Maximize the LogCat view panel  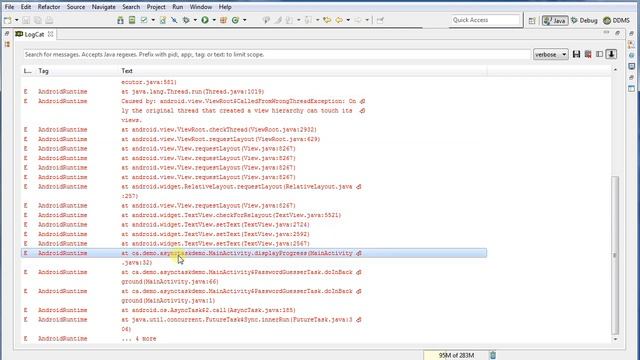pos(618,33)
